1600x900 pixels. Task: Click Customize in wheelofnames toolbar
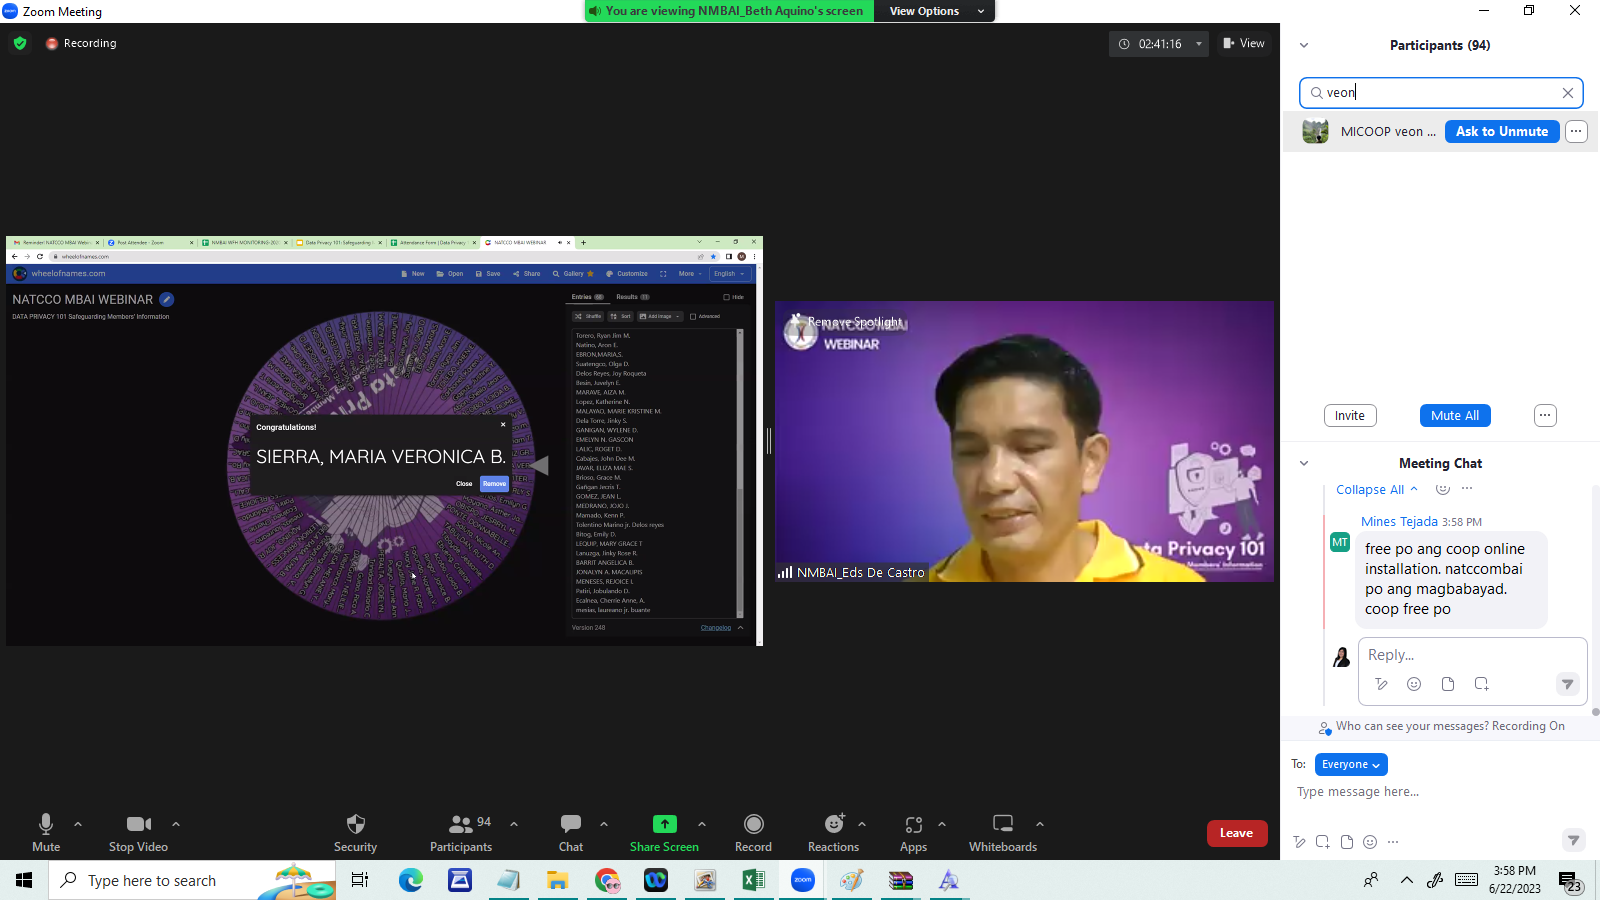627,273
